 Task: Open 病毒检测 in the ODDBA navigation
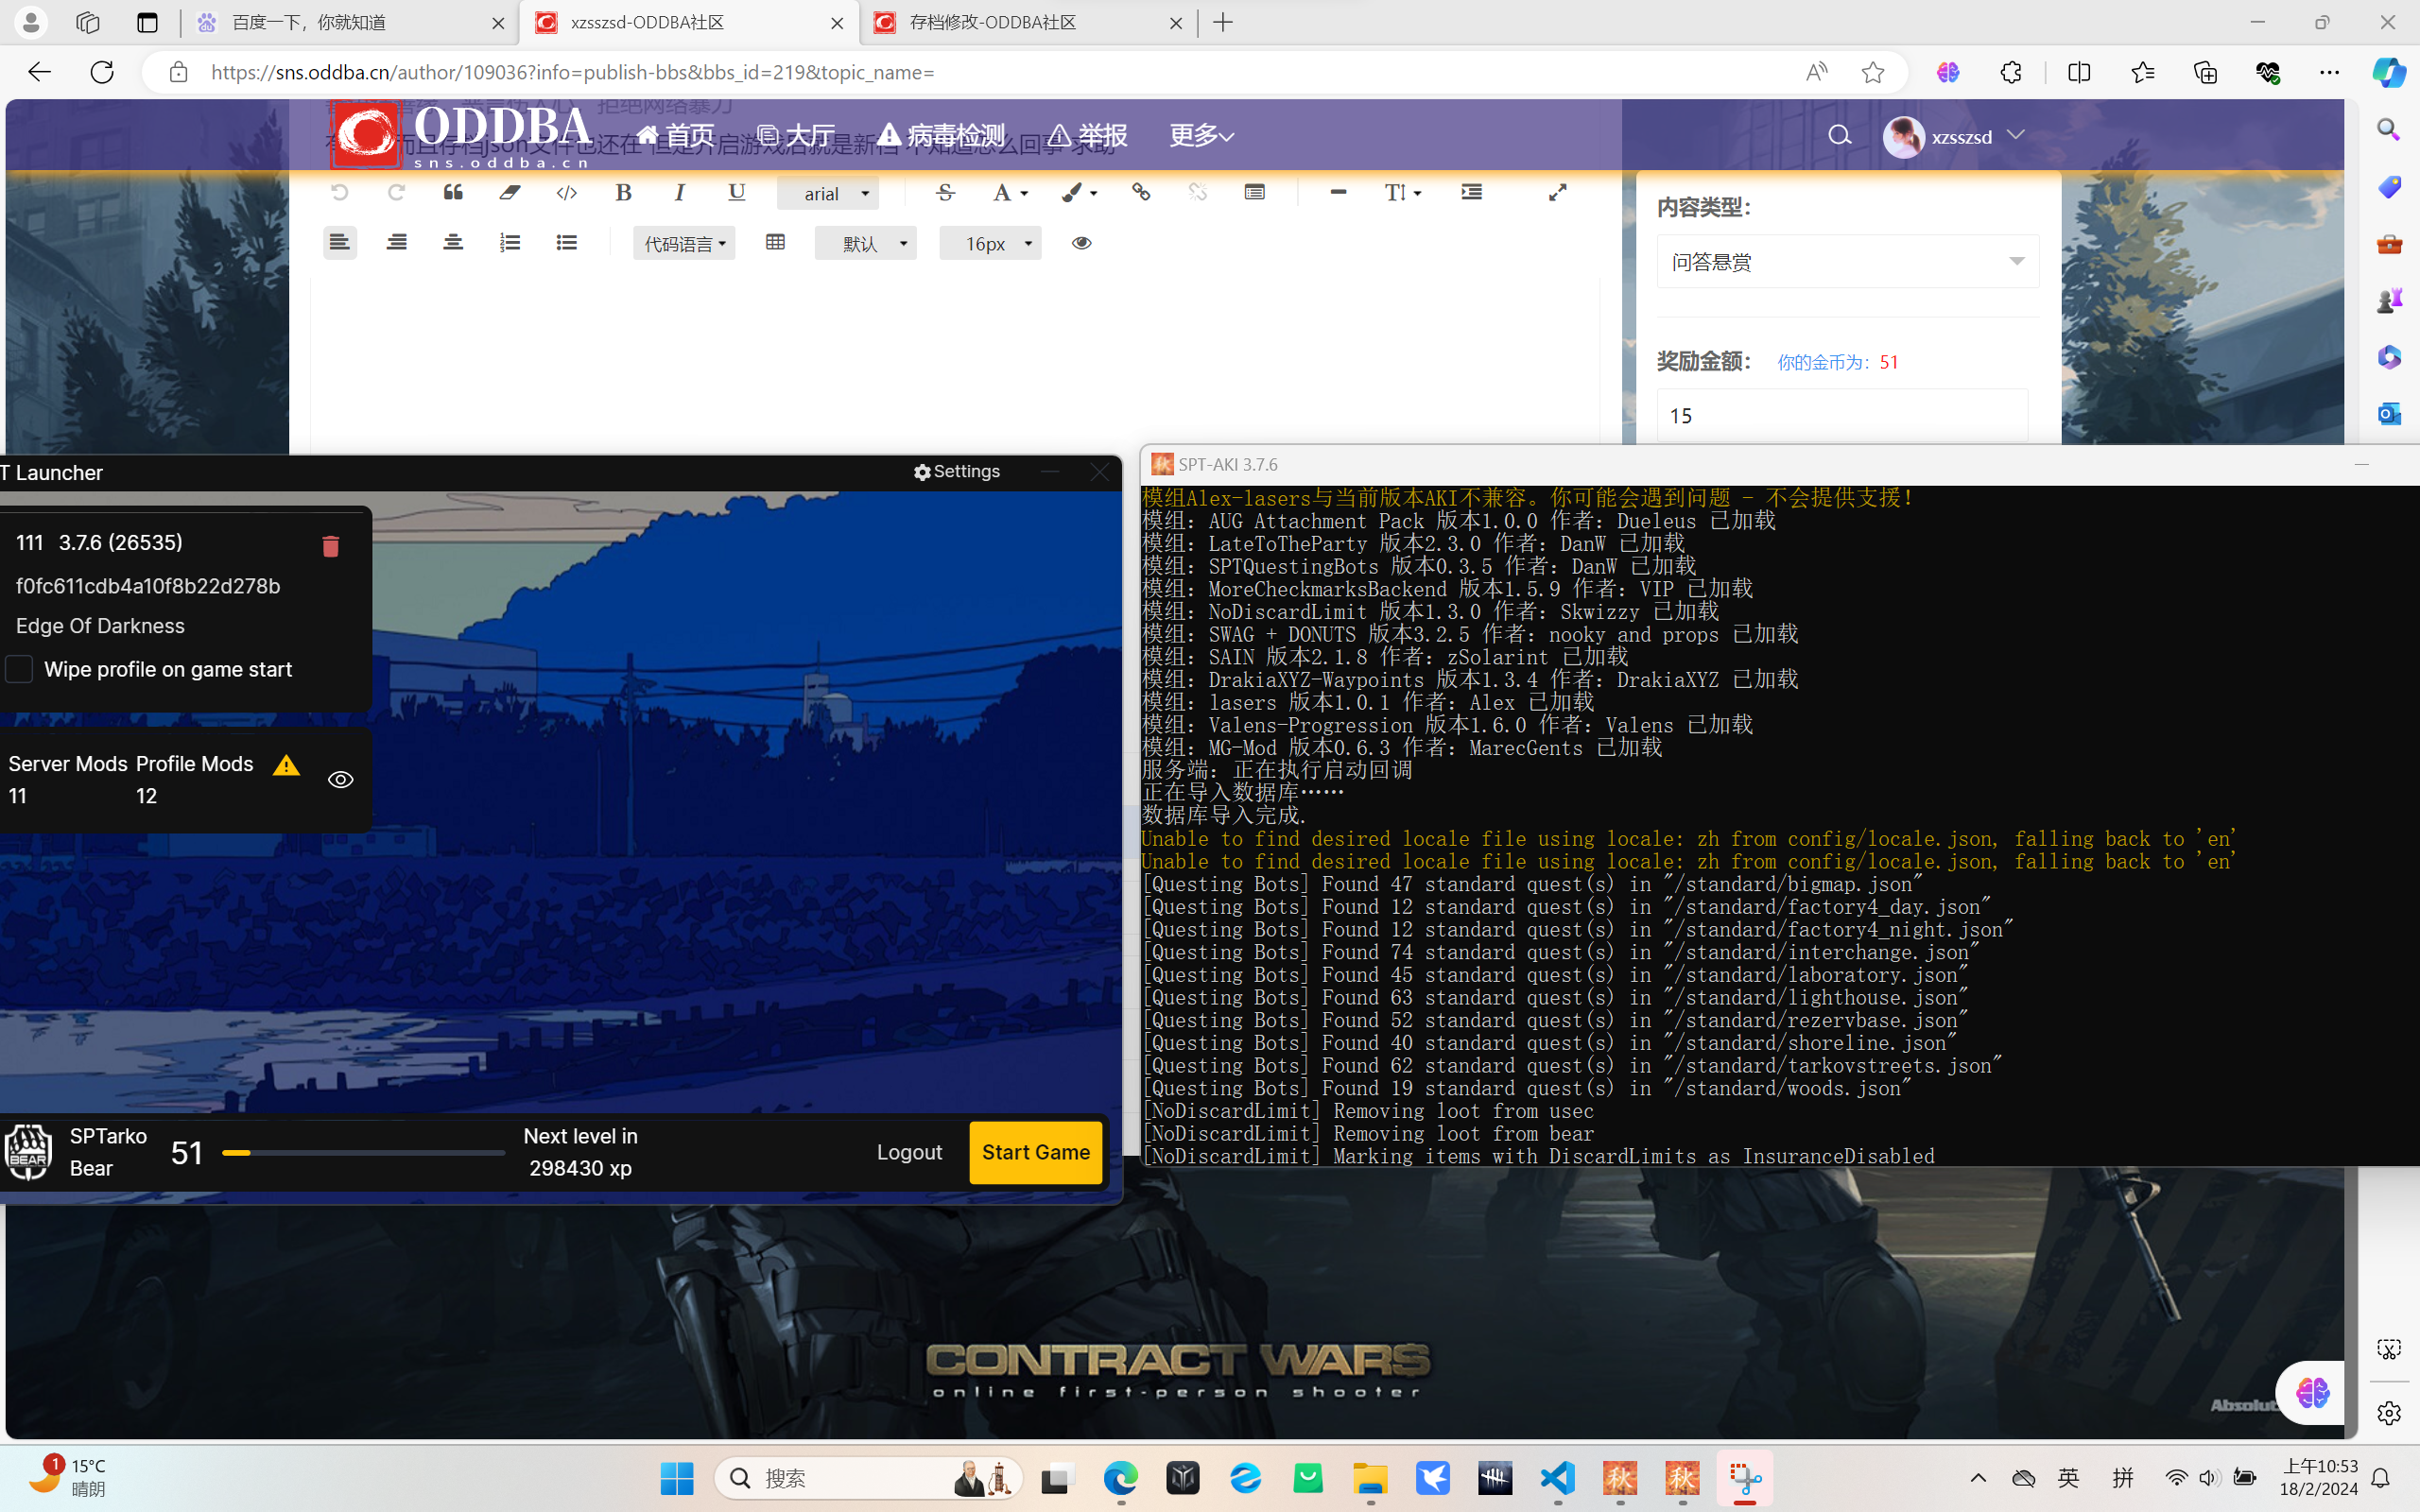point(942,135)
